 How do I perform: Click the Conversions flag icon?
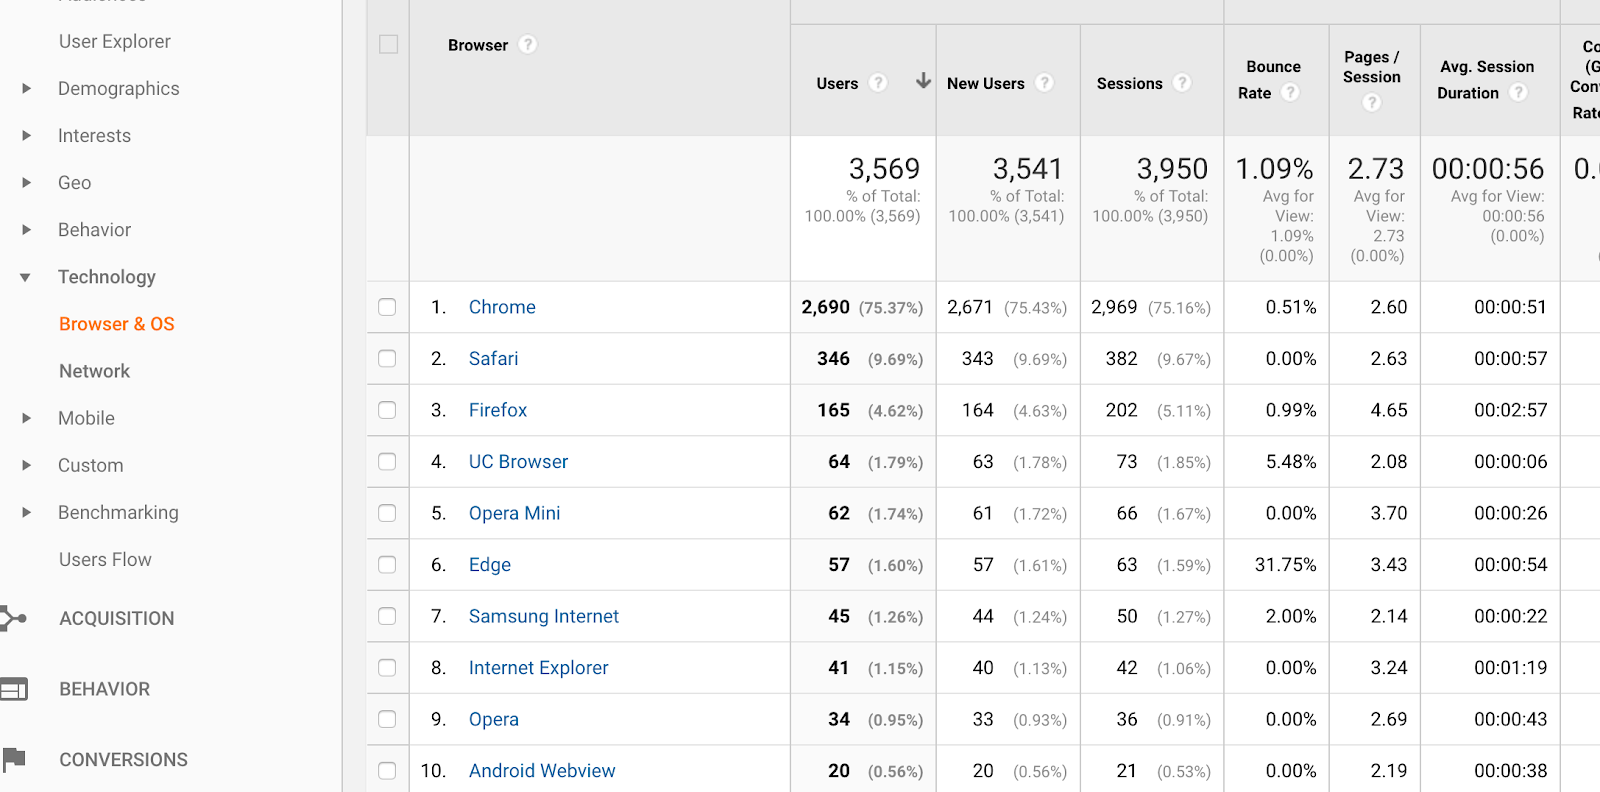(14, 760)
